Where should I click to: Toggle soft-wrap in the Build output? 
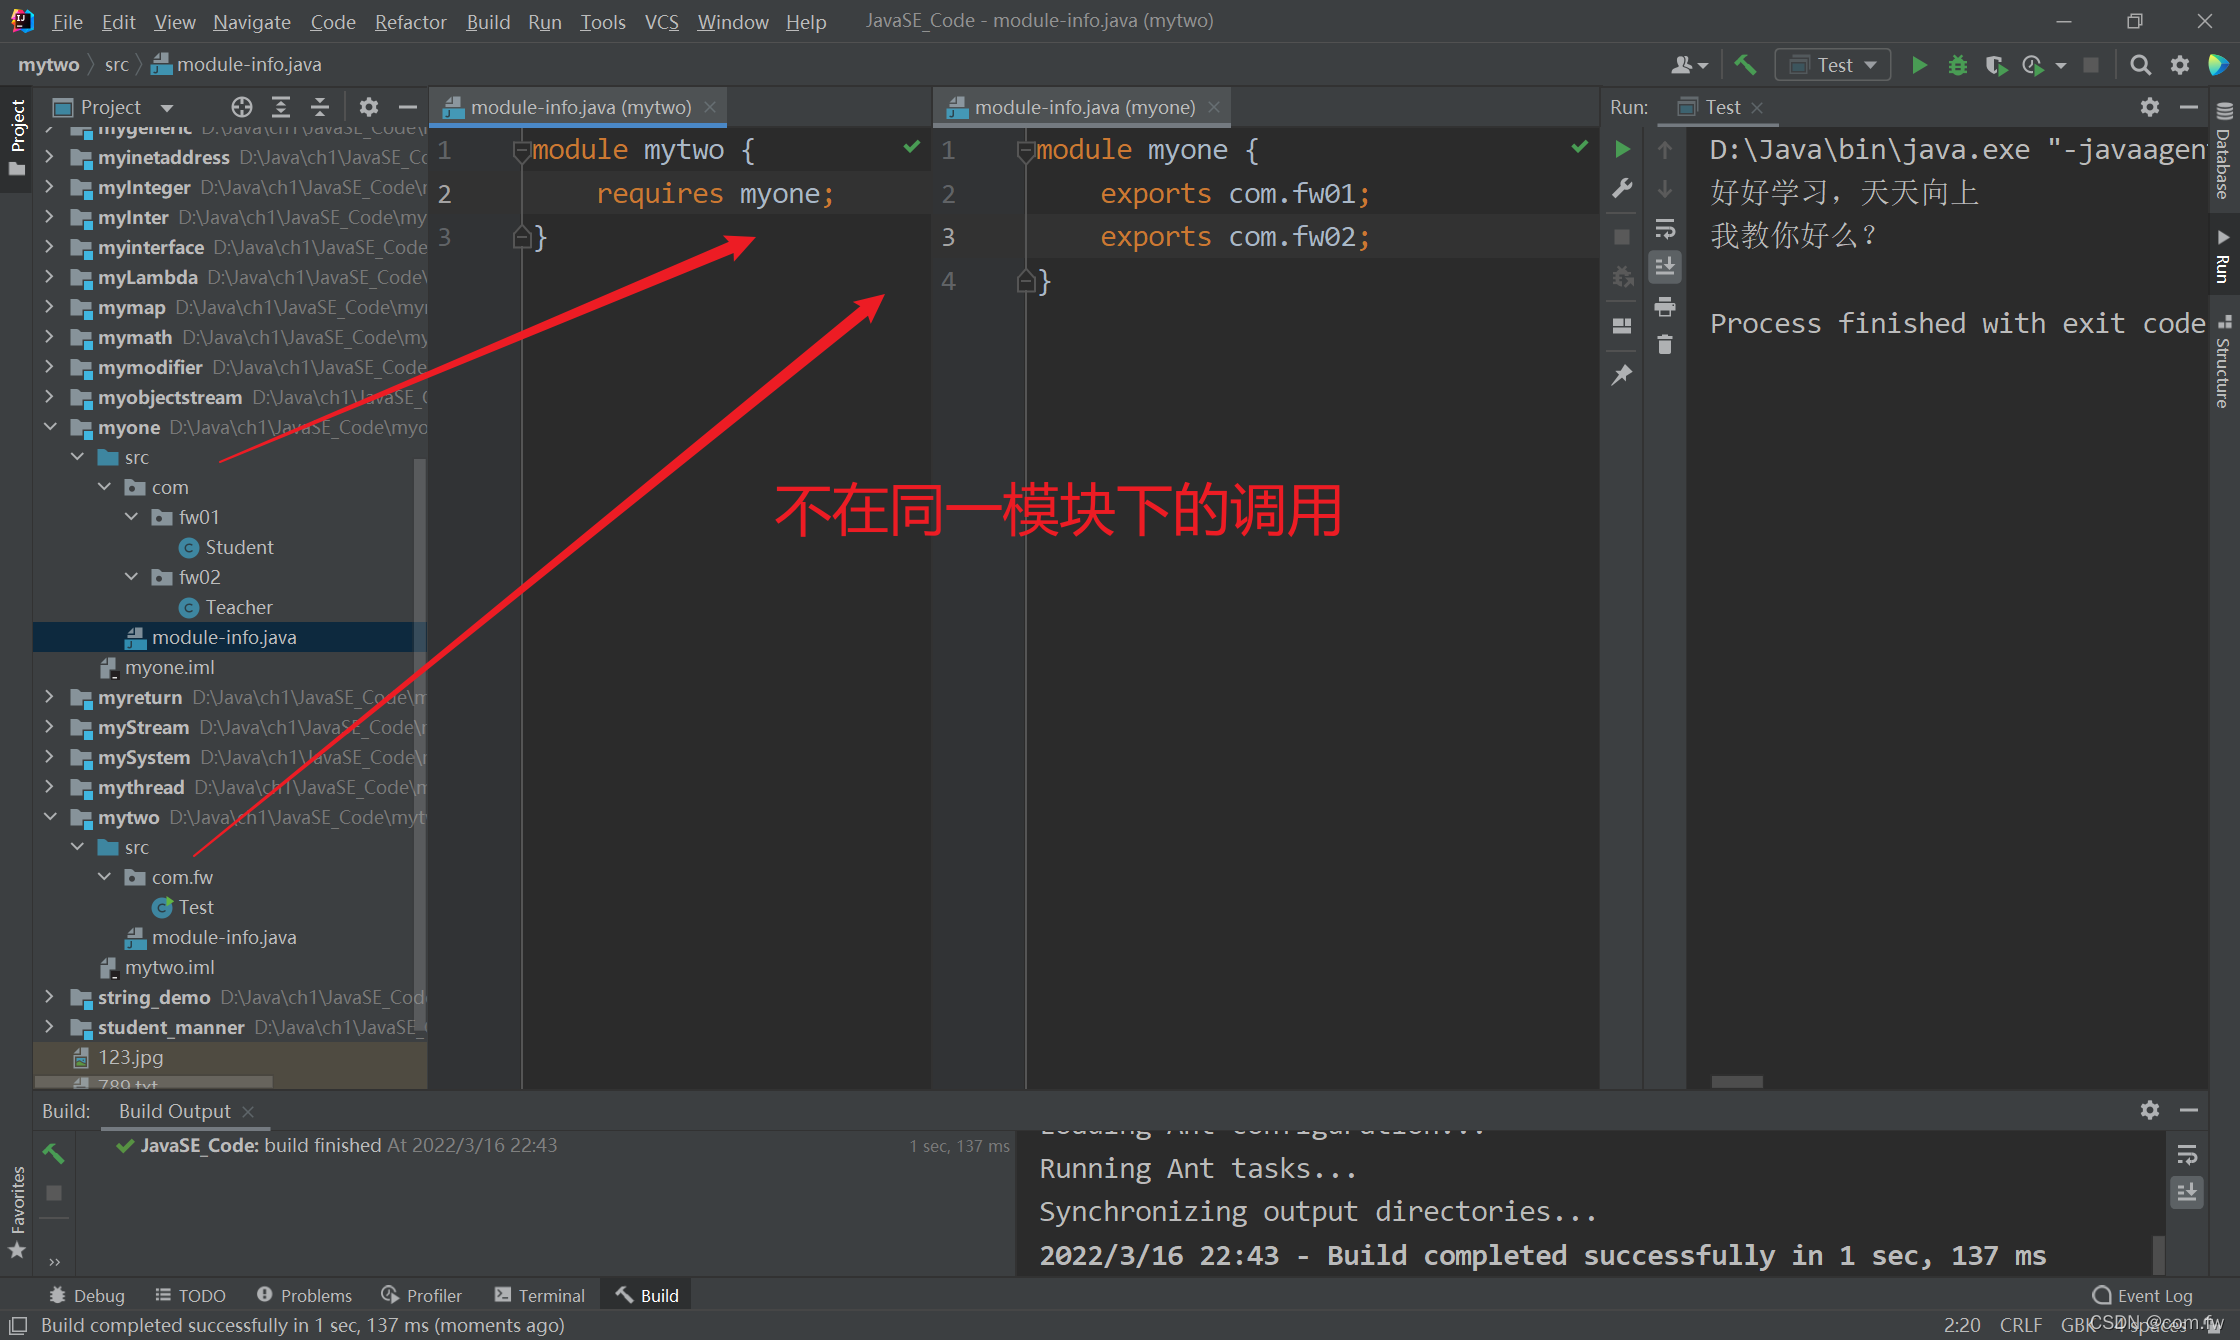[2187, 1155]
